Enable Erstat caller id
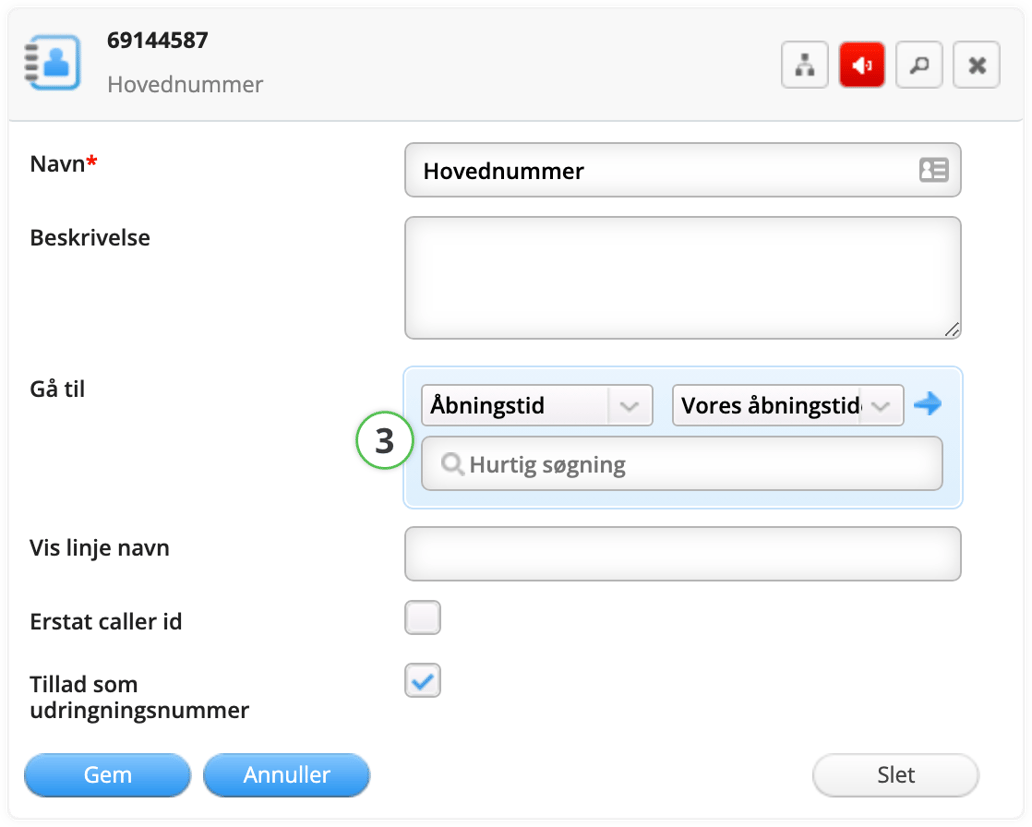The height and width of the screenshot is (827, 1032). (422, 617)
